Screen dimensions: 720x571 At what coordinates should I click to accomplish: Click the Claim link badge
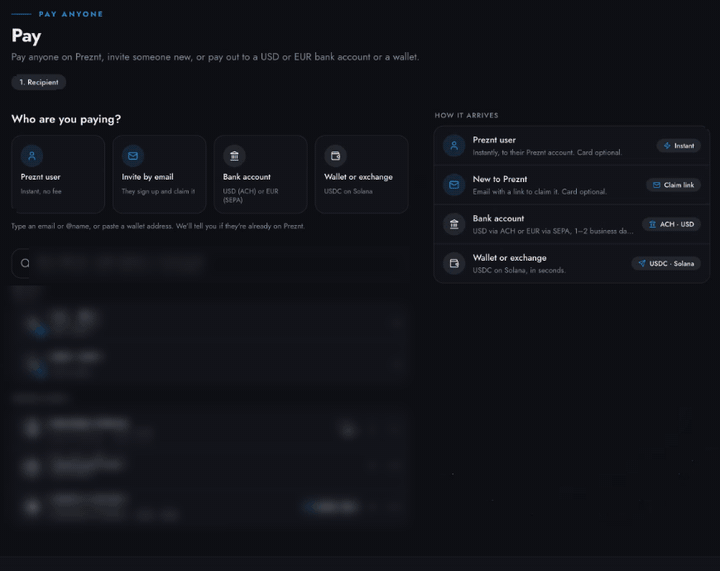click(673, 185)
